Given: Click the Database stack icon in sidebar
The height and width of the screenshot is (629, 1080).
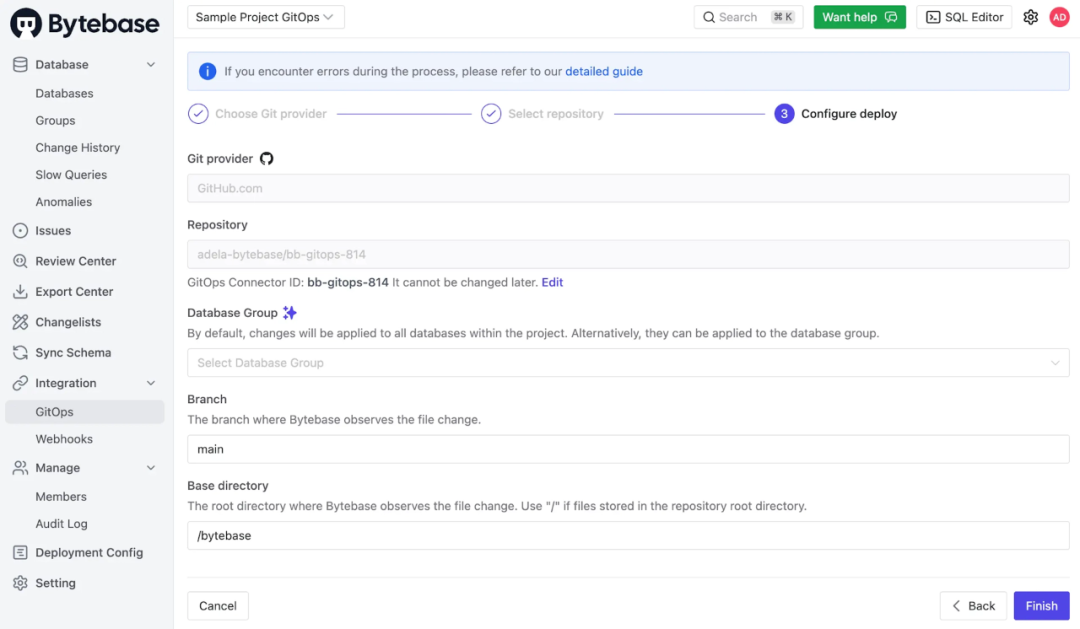Looking at the screenshot, I should (20, 65).
